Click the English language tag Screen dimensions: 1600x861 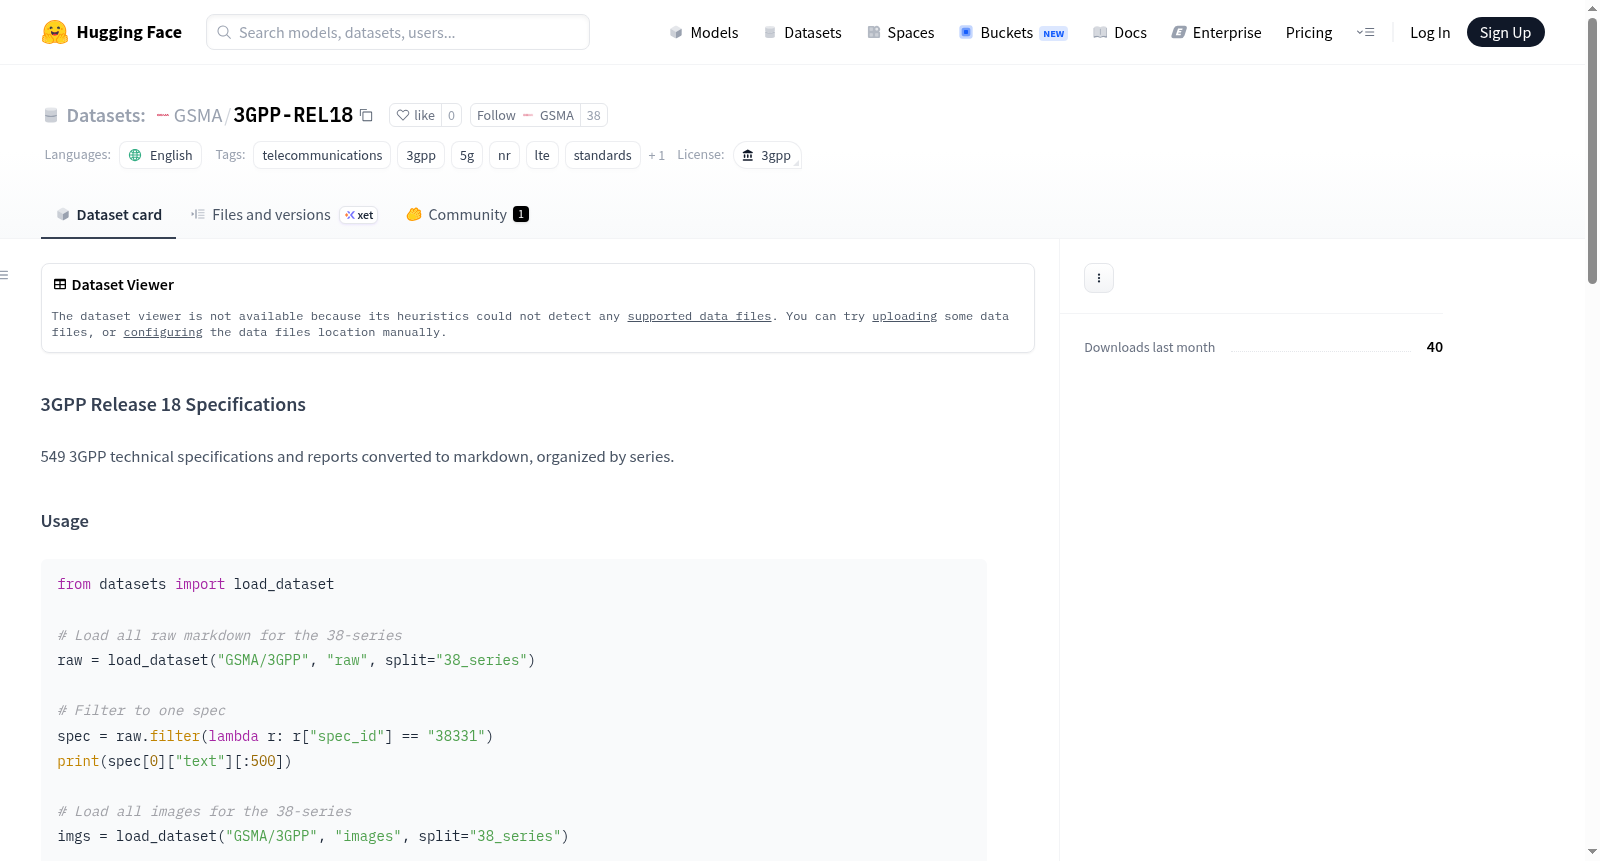(160, 155)
